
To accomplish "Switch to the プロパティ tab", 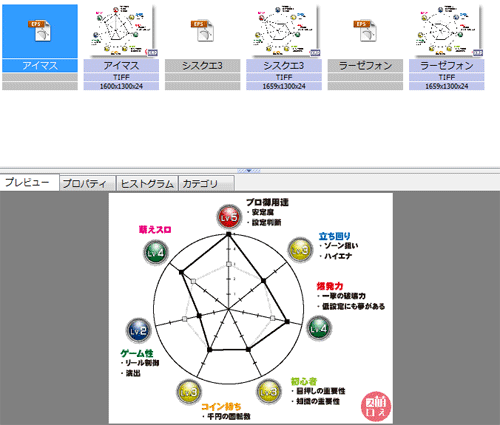I will click(x=87, y=183).
